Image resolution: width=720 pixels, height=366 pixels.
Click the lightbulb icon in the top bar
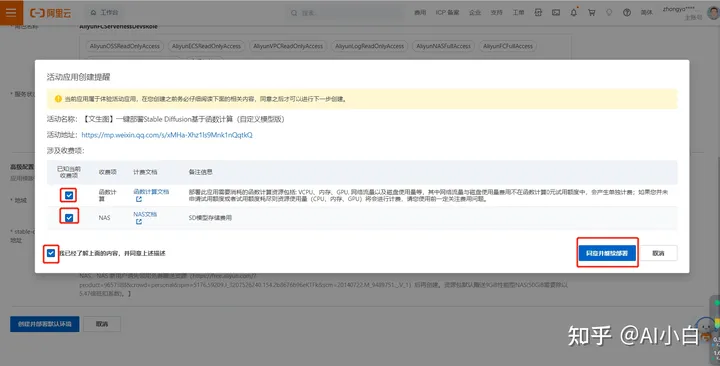[609, 12]
